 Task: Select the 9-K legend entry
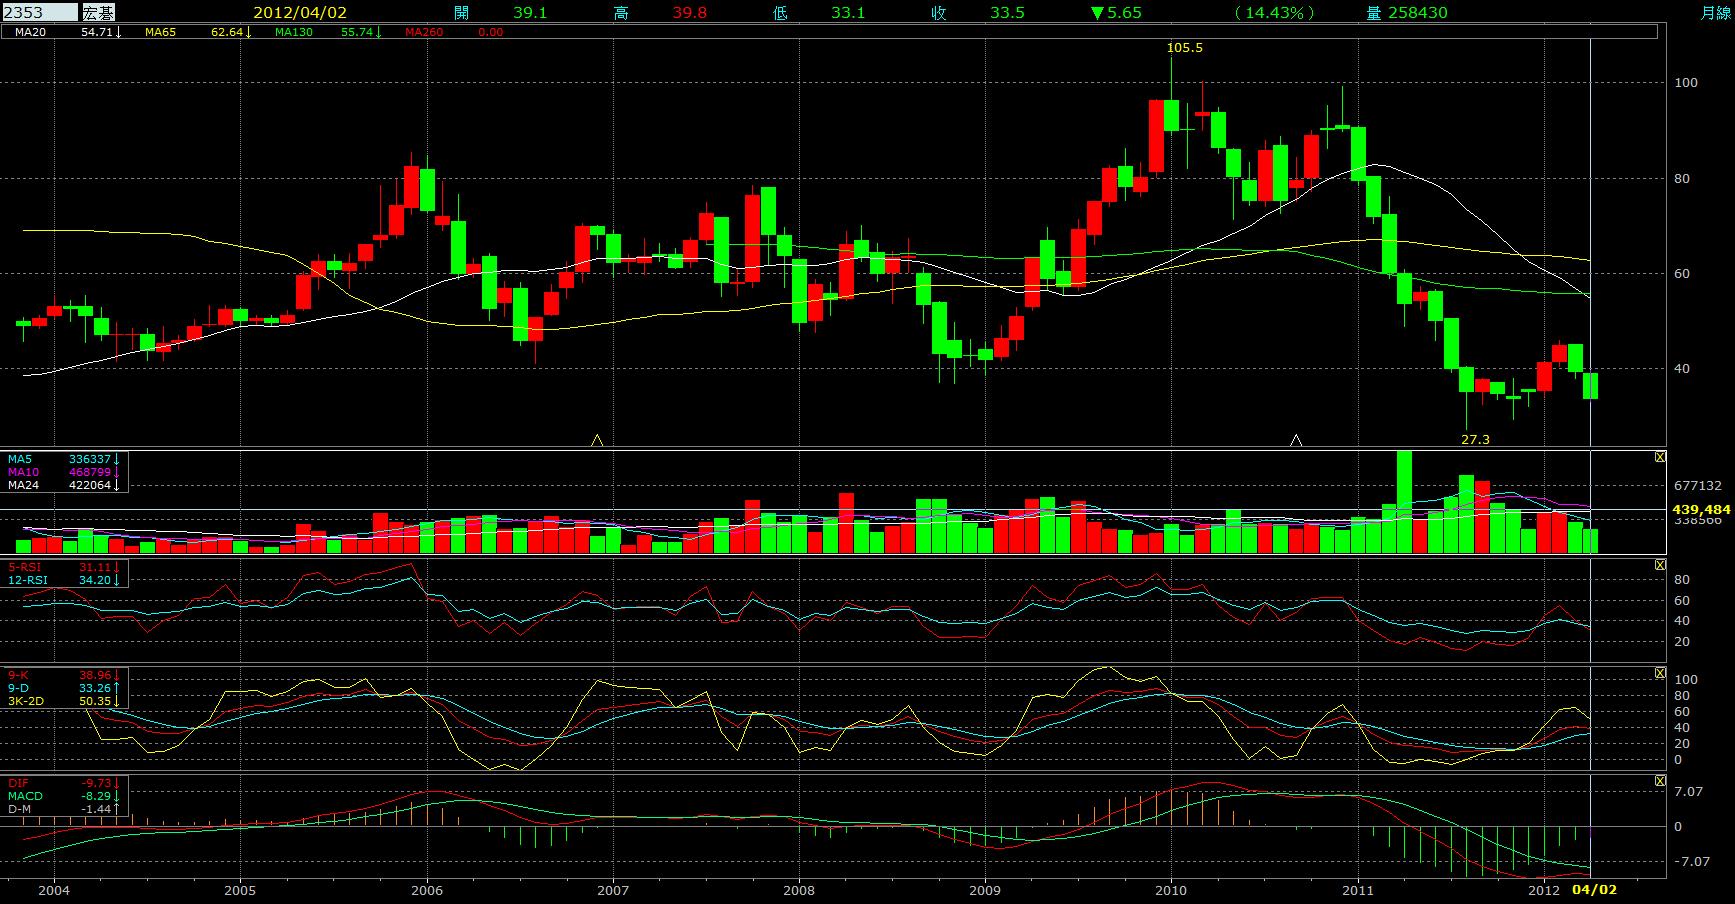pos(18,675)
